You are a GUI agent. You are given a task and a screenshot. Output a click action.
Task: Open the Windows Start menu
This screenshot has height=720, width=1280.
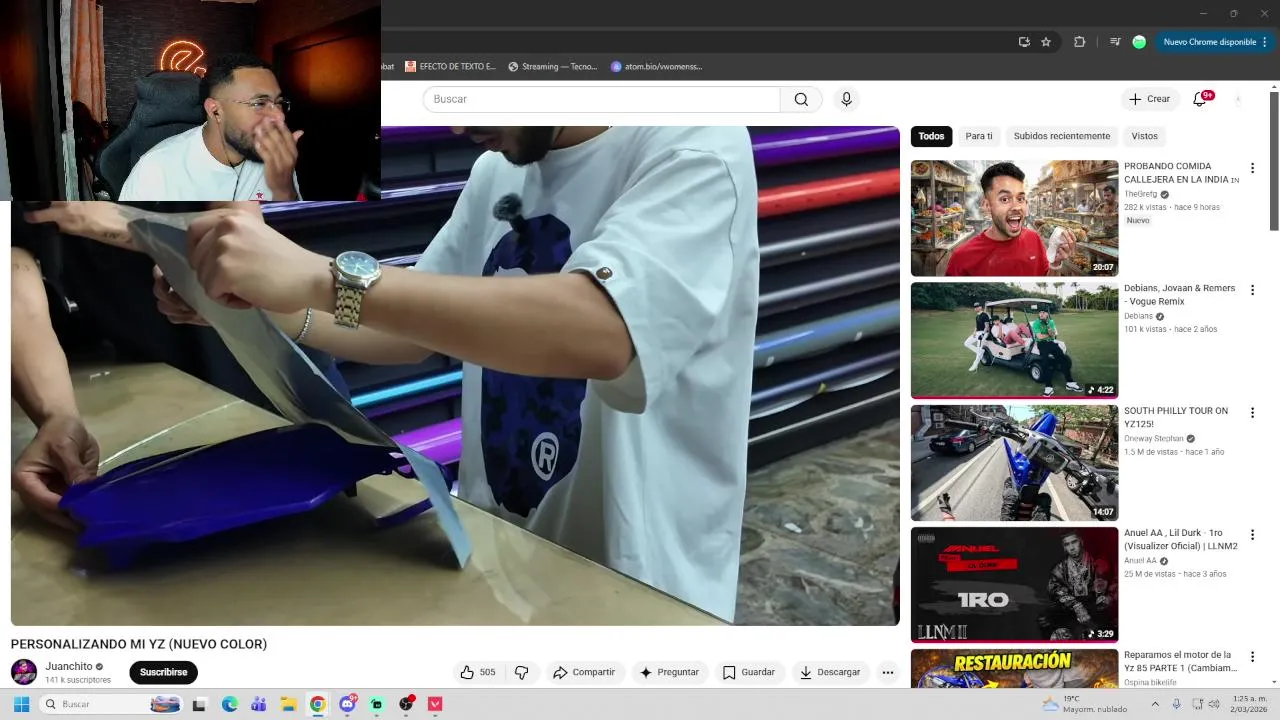(21, 704)
